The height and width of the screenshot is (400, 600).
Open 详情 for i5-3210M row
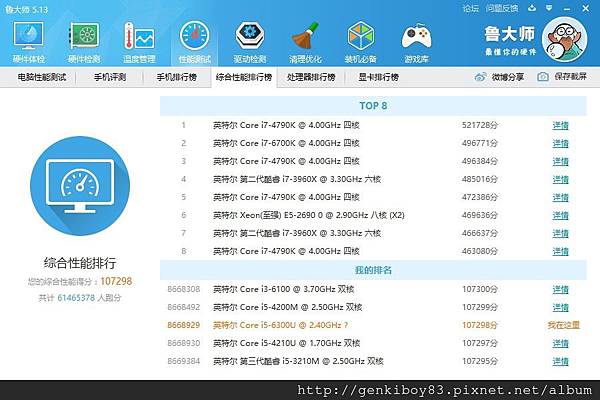pos(561,362)
